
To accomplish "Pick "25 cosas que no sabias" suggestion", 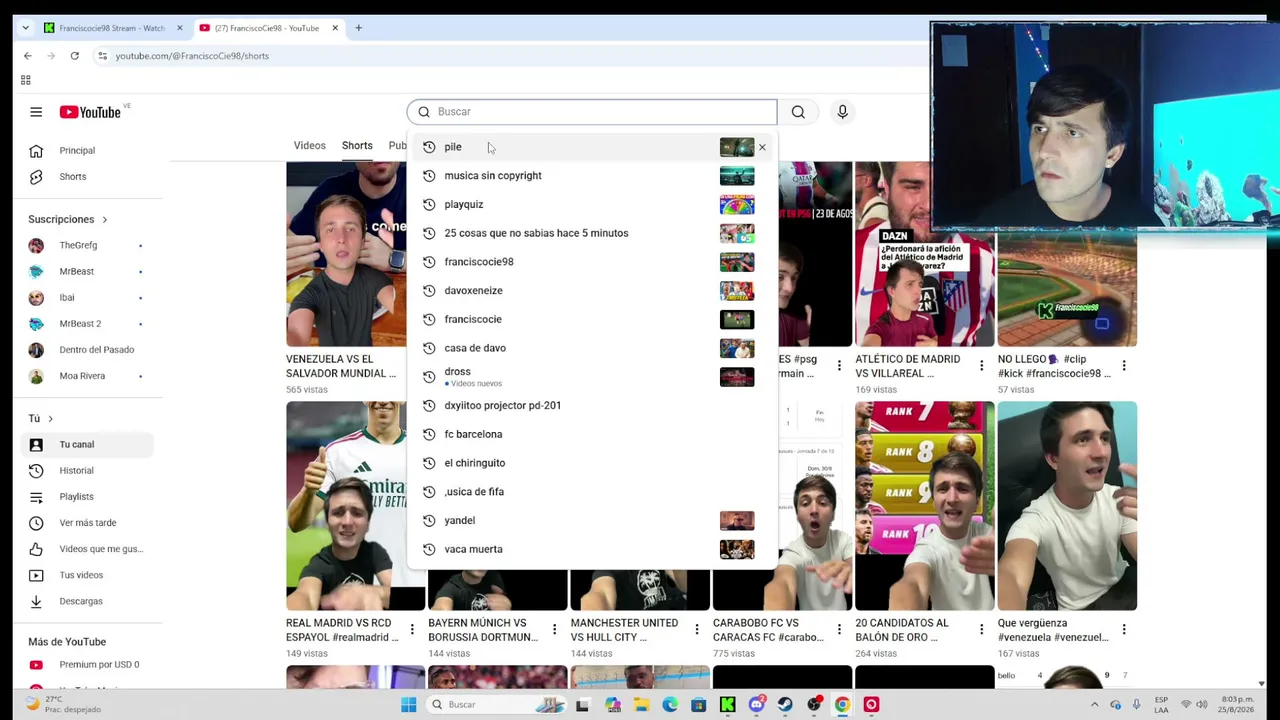I will pos(591,233).
